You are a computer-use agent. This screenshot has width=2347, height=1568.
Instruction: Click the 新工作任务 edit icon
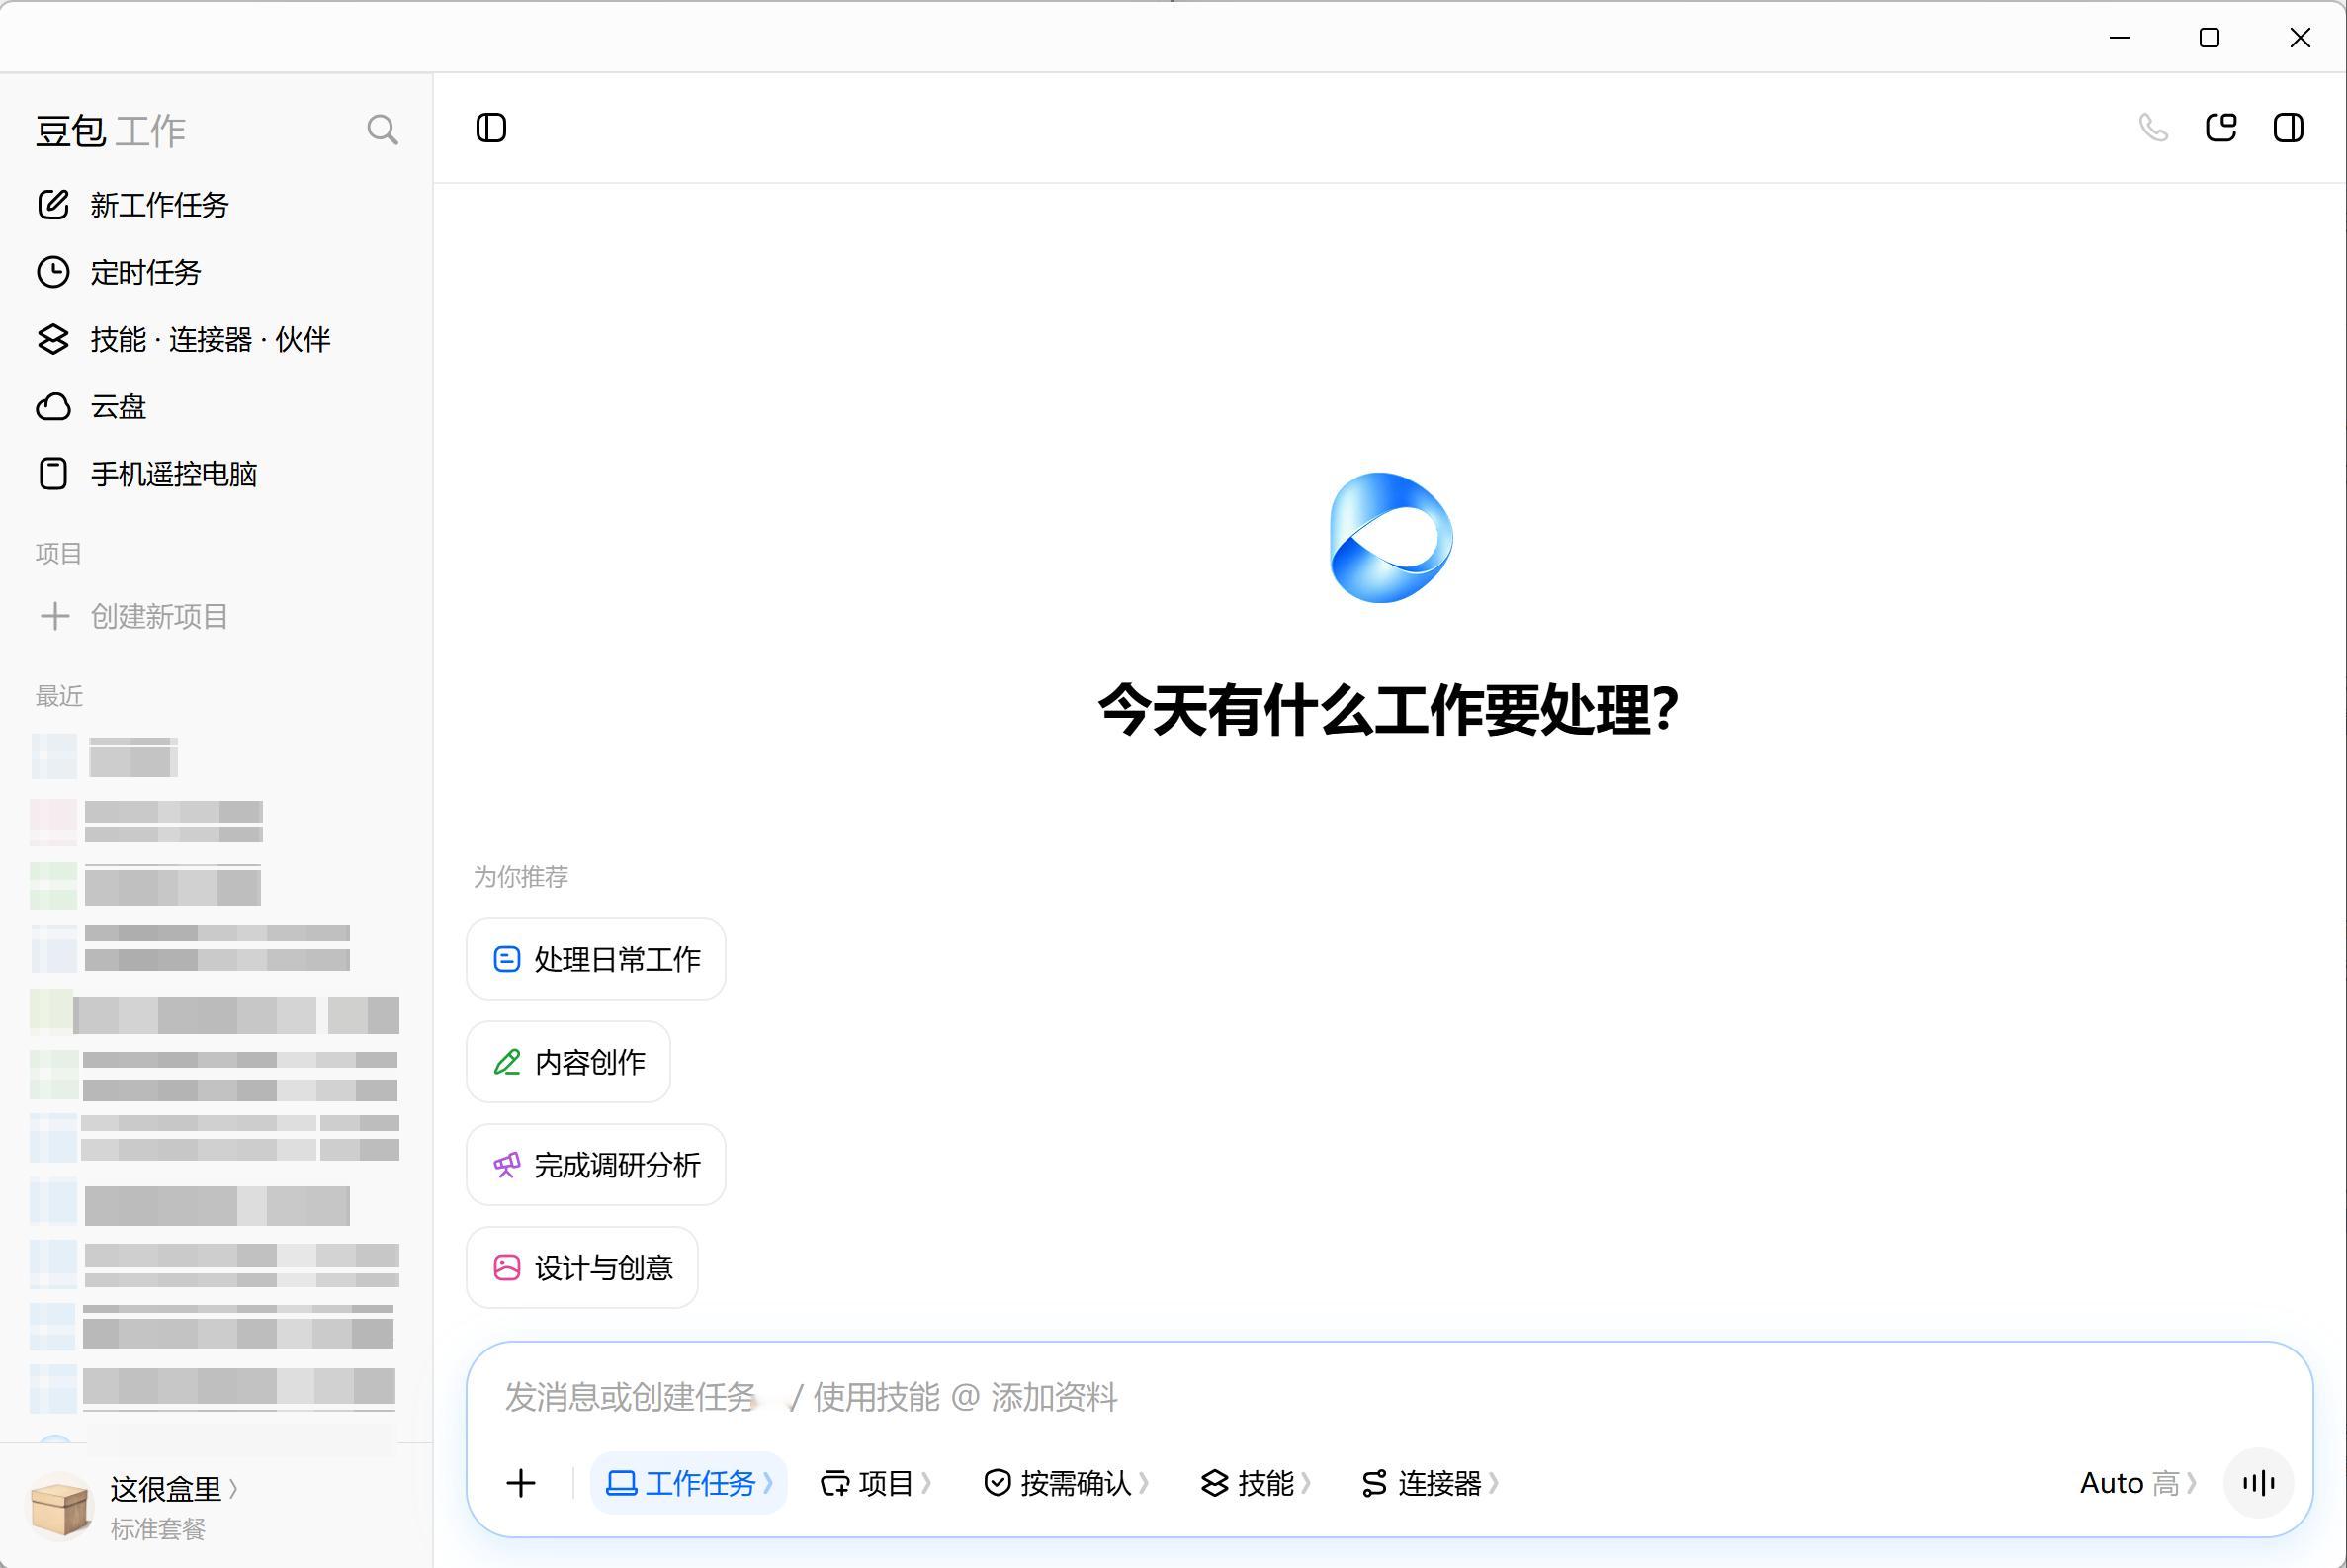click(x=53, y=205)
